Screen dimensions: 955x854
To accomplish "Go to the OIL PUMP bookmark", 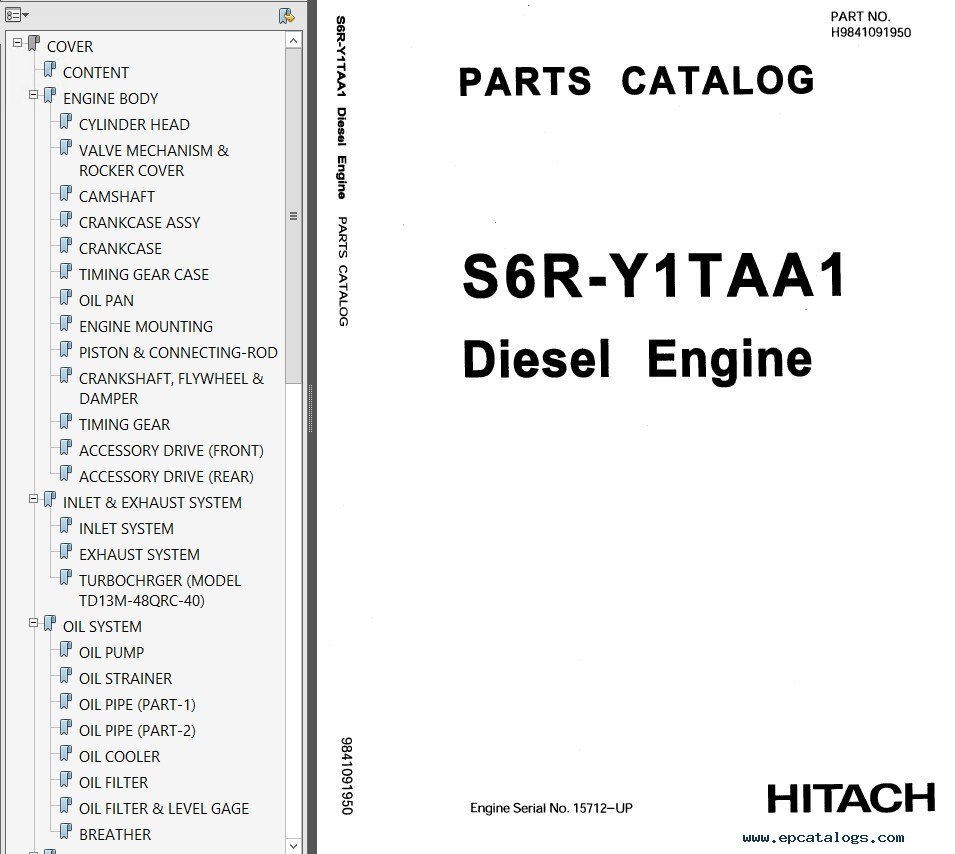I will point(111,653).
